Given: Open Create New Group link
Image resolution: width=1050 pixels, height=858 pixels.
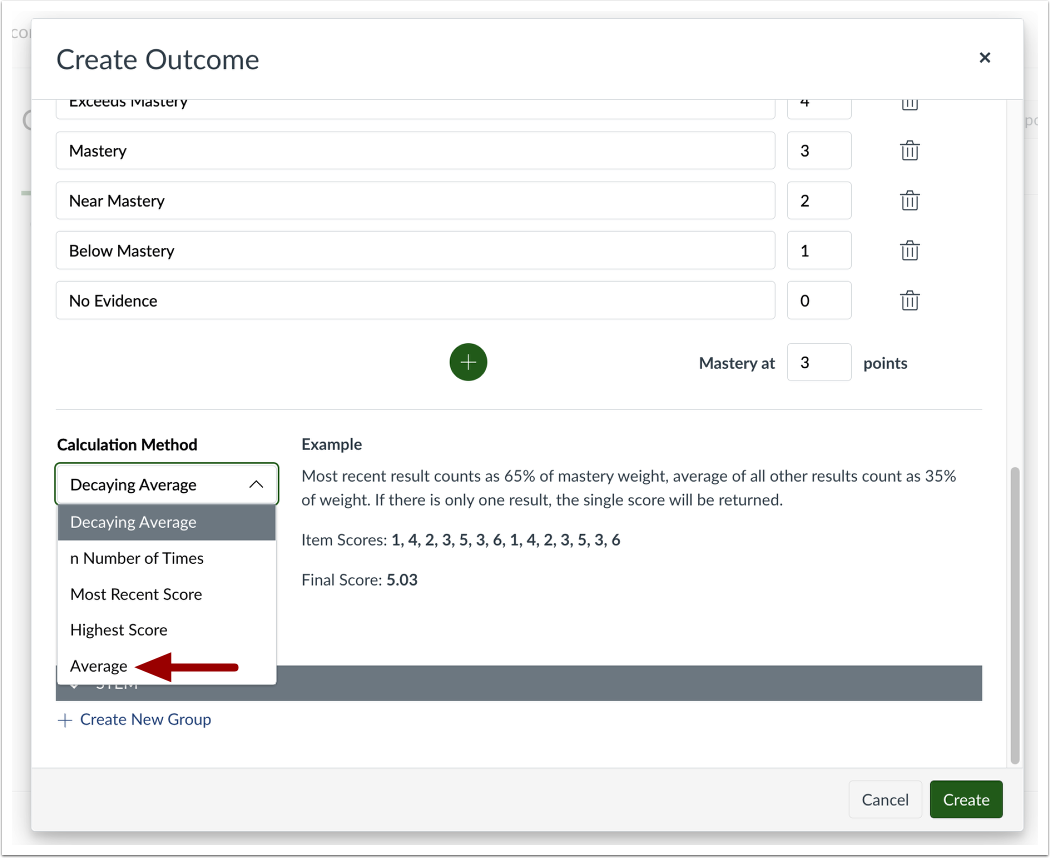Looking at the screenshot, I should coord(145,720).
